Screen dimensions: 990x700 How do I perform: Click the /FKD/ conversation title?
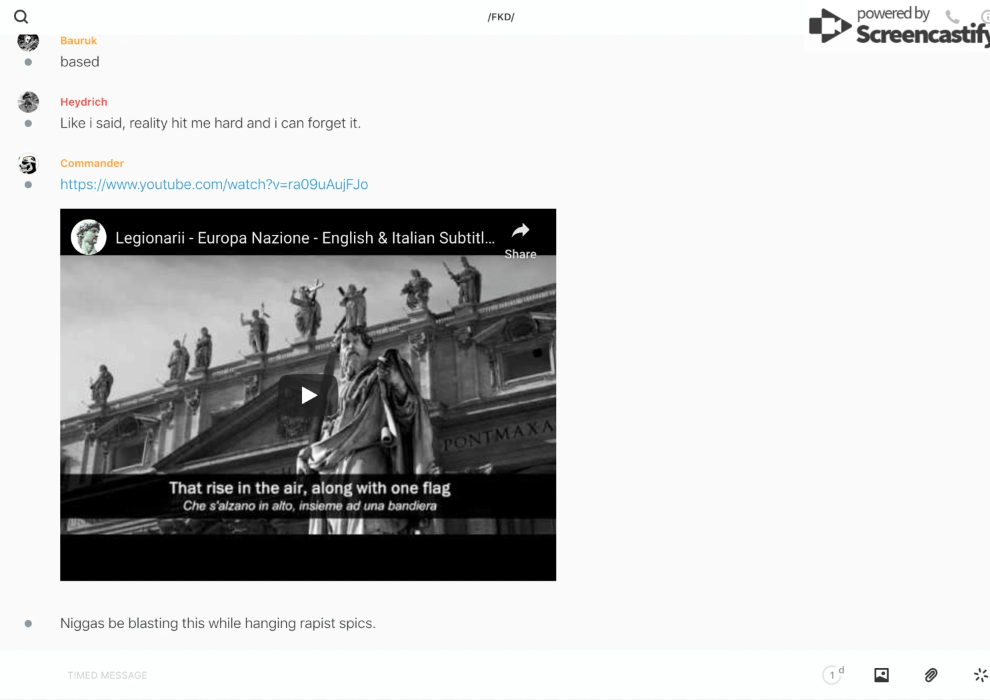(x=500, y=17)
